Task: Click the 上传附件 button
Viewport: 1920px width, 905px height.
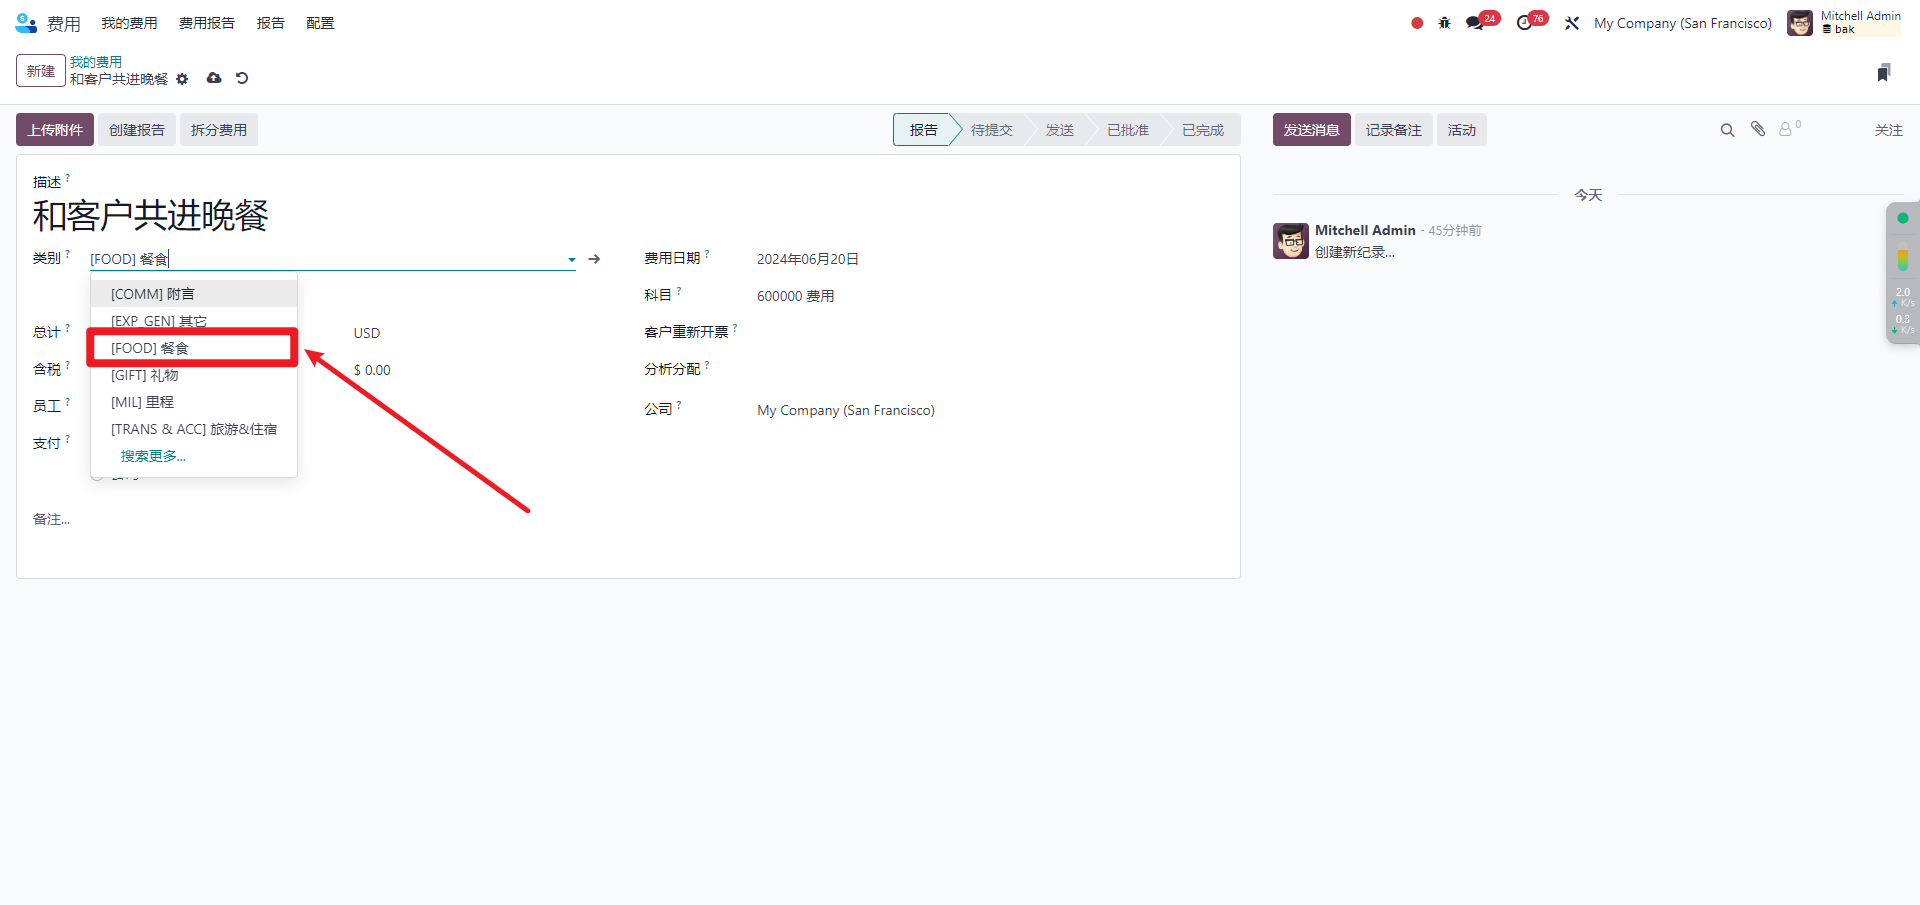Action: 55,130
